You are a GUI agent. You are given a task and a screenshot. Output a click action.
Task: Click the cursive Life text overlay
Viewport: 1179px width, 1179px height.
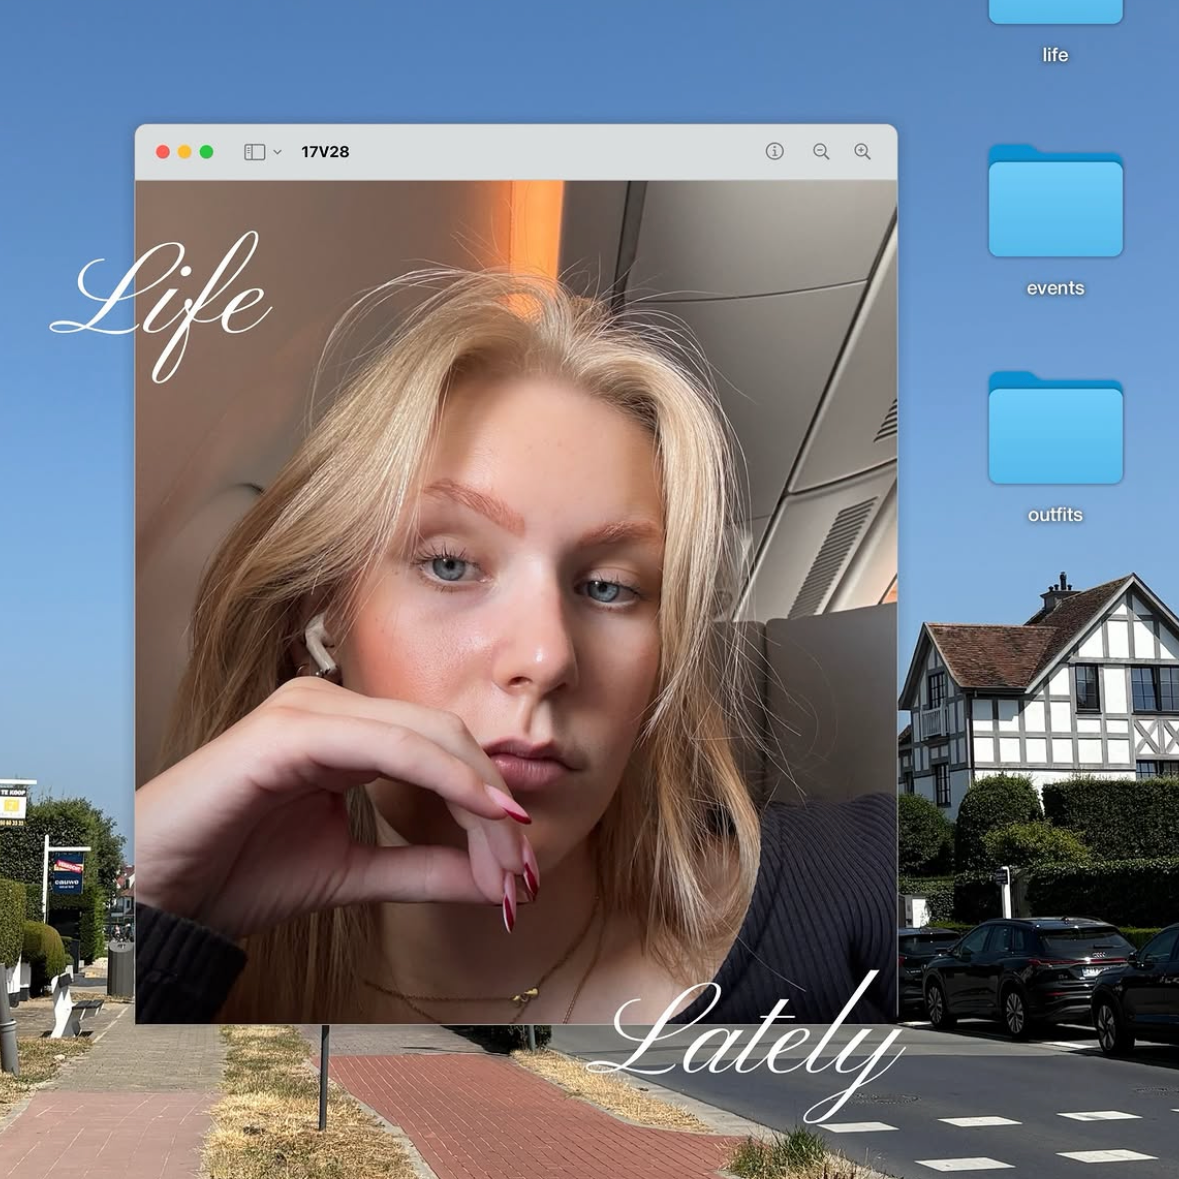159,306
